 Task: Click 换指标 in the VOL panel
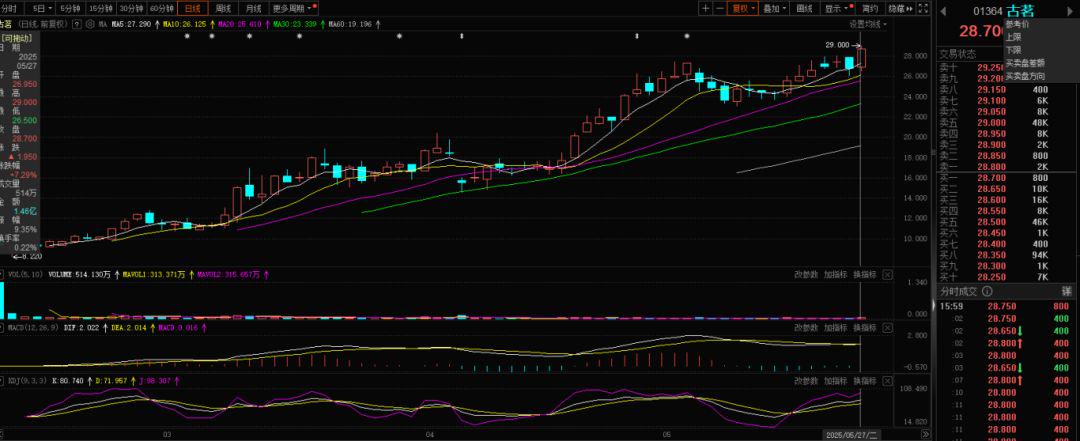864,274
